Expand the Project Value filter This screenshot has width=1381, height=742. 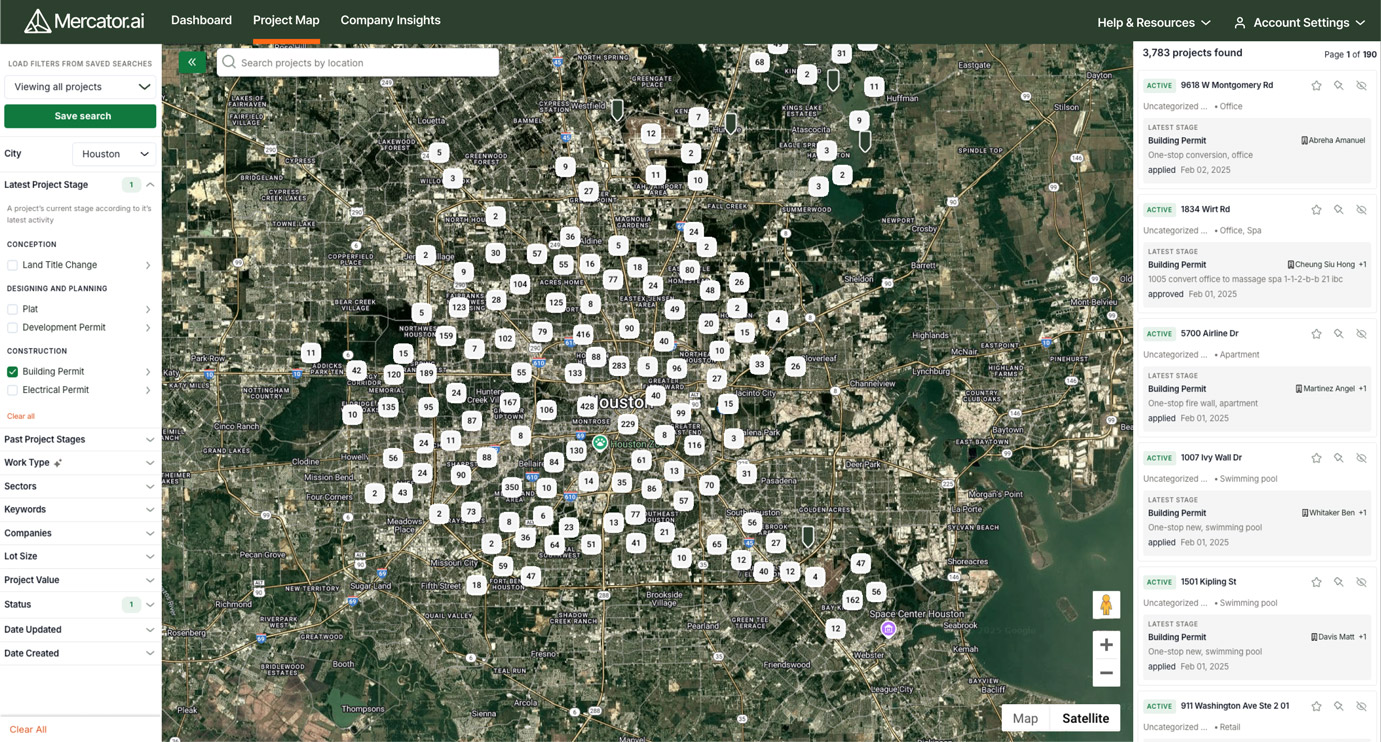(80, 580)
